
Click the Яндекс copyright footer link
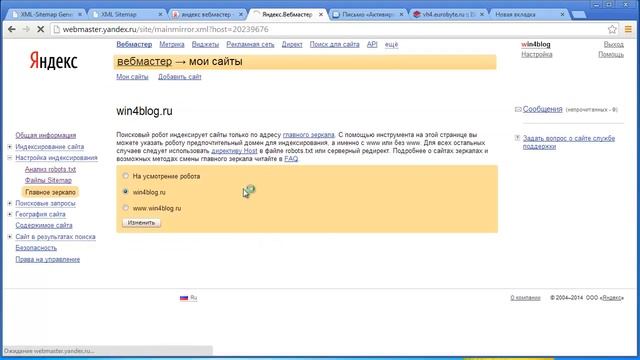click(x=612, y=298)
